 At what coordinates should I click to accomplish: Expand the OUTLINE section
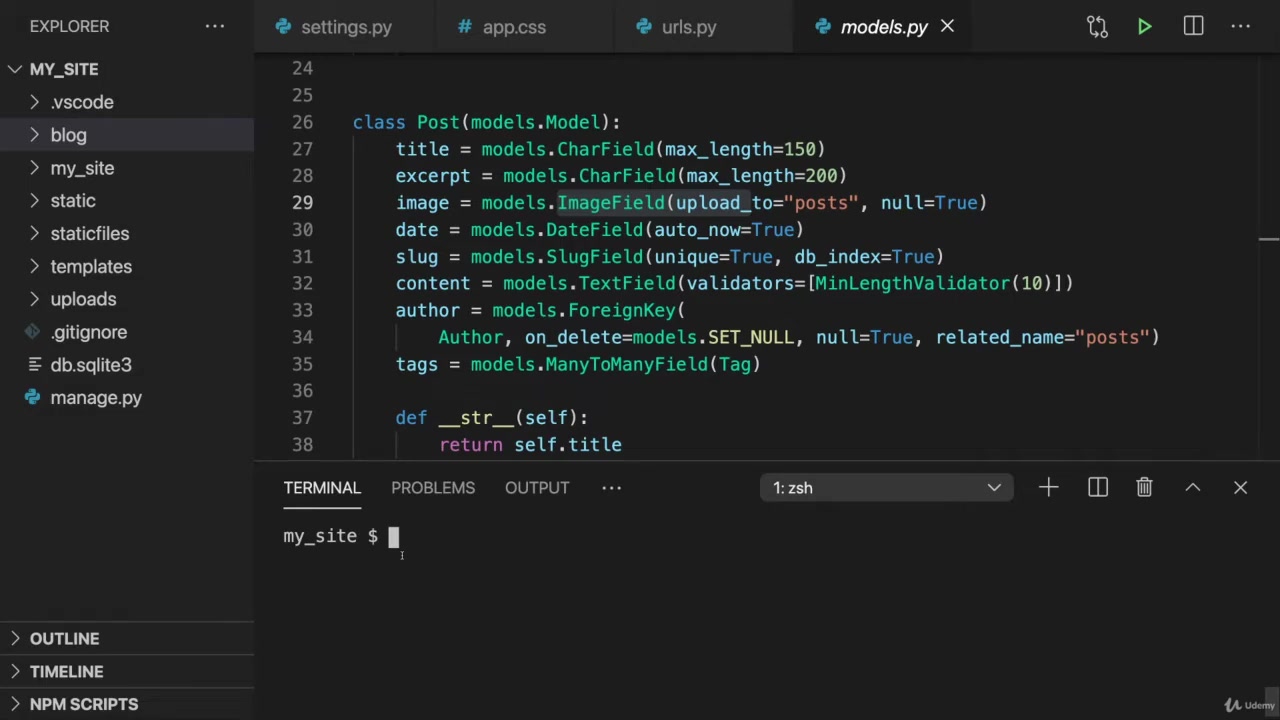[64, 639]
